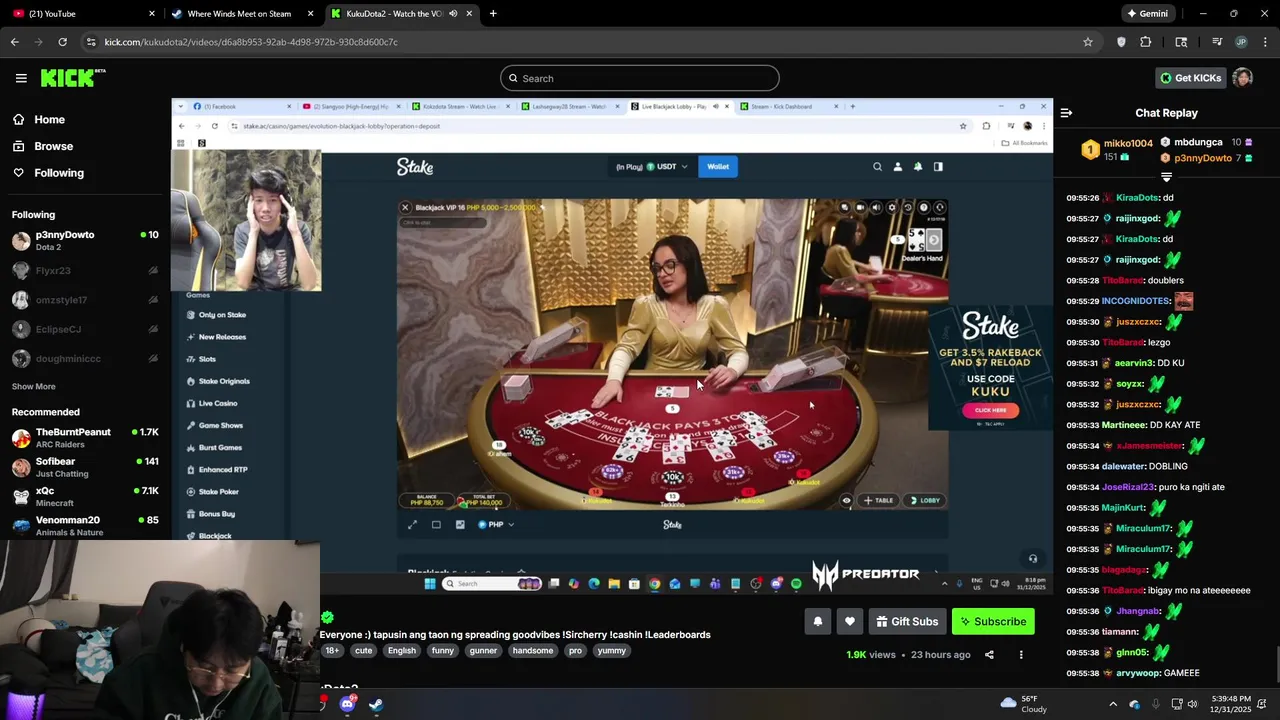Image resolution: width=1280 pixels, height=720 pixels.
Task: Close the Where Winds Meet tab
Action: pyautogui.click(x=311, y=14)
